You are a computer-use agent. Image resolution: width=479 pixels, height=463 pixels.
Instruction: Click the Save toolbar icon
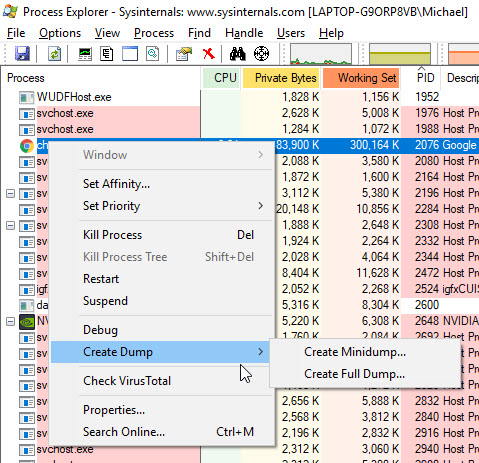(x=22, y=53)
